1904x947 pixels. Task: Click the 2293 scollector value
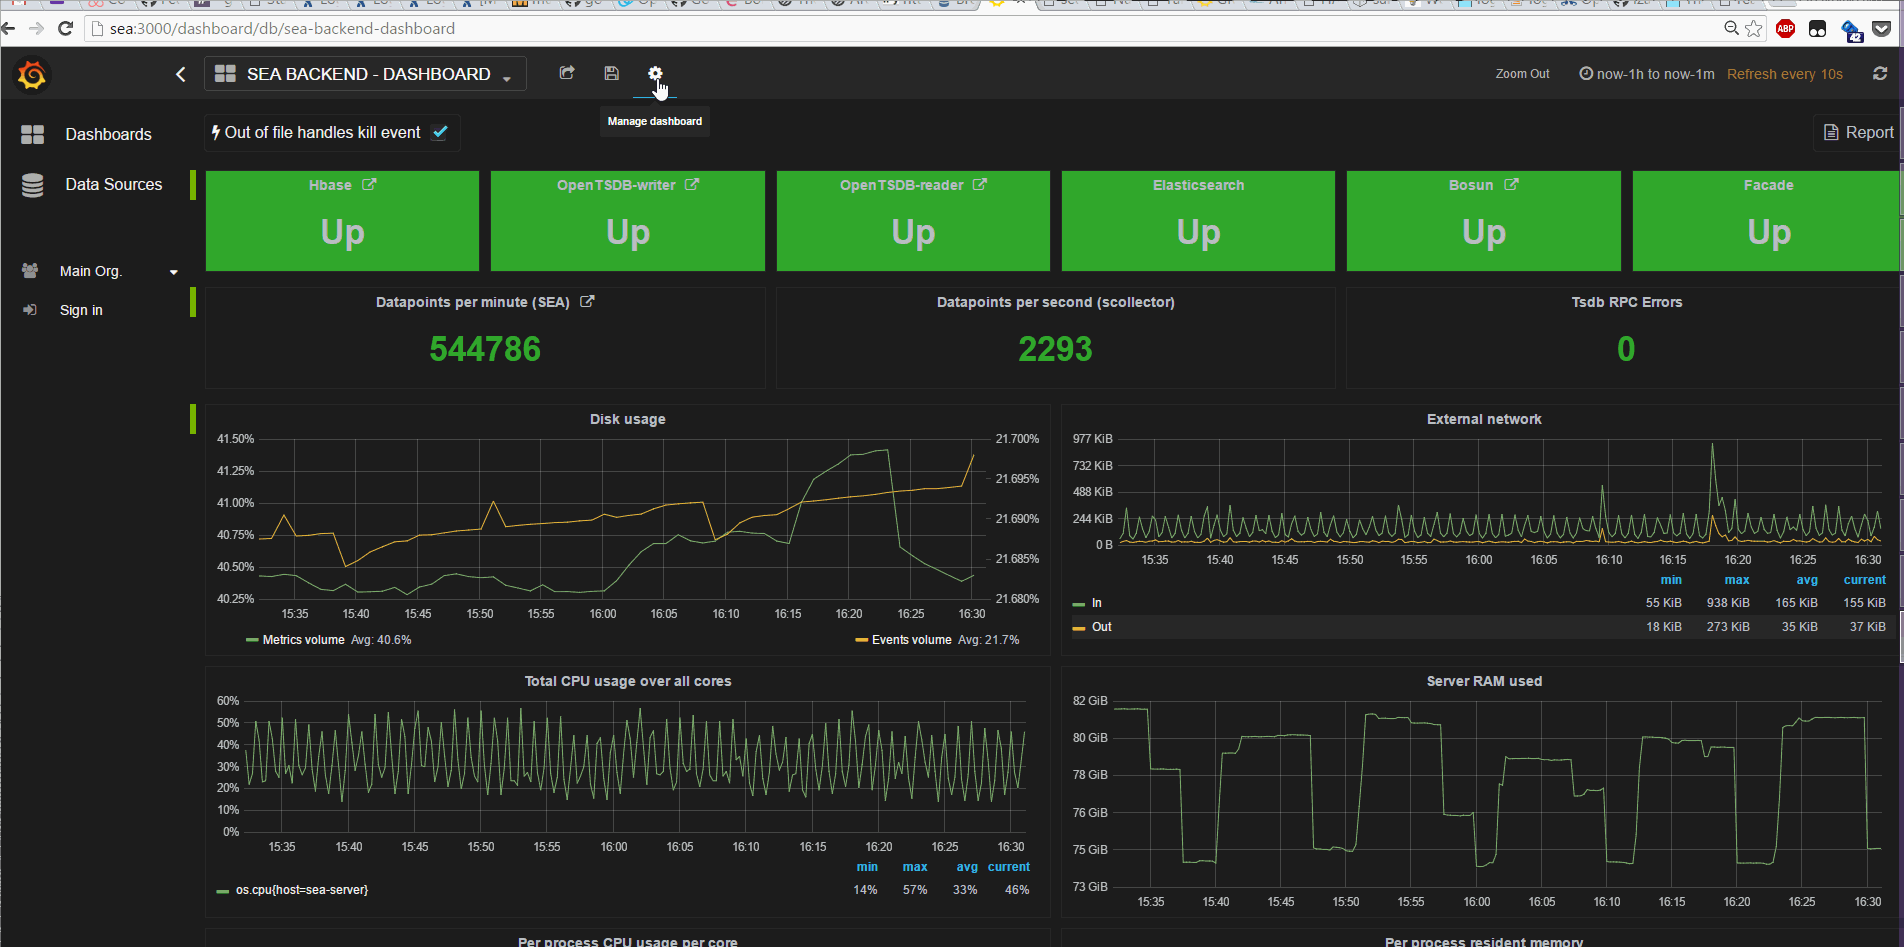click(1055, 349)
